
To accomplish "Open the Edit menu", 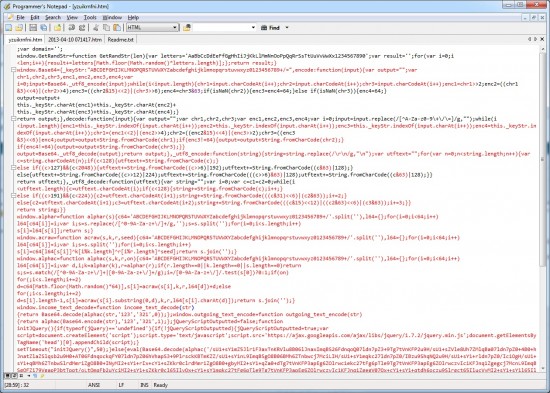I will 34,17.
